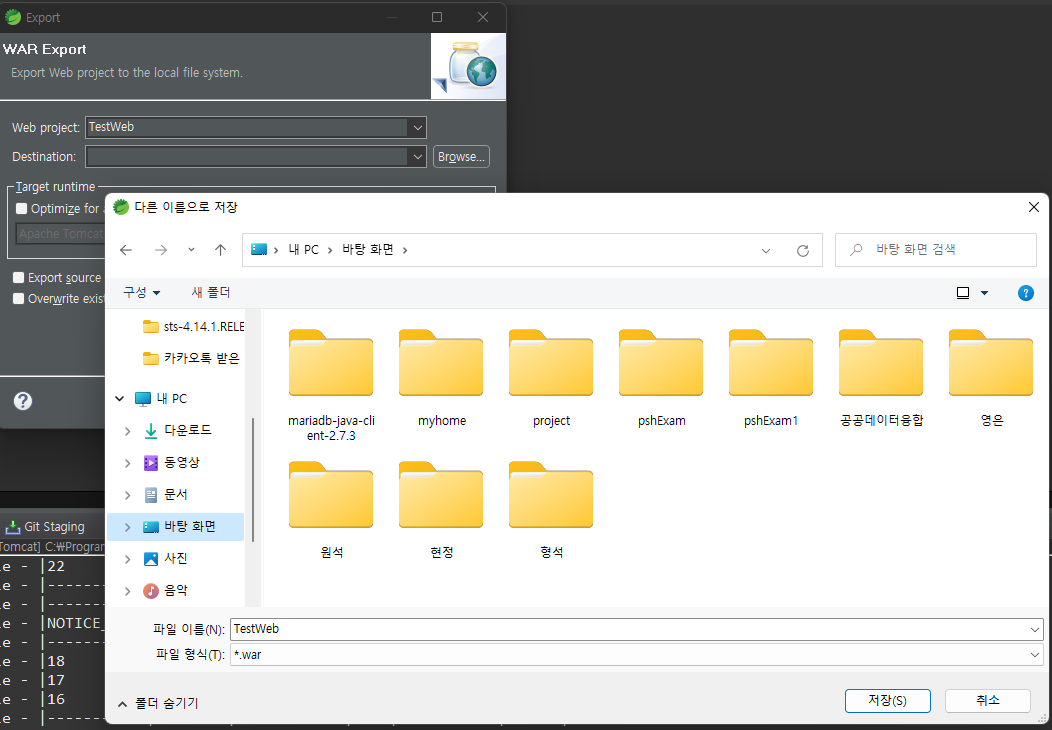Open the Destination dropdown arrow
Image resolution: width=1052 pixels, height=730 pixels.
(x=417, y=157)
